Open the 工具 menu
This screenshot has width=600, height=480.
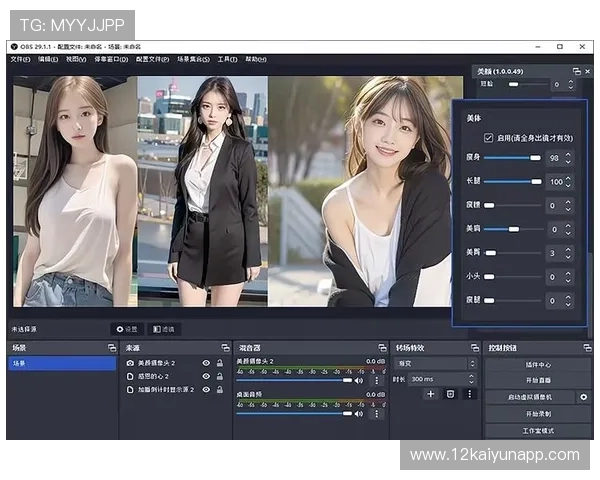[227, 59]
